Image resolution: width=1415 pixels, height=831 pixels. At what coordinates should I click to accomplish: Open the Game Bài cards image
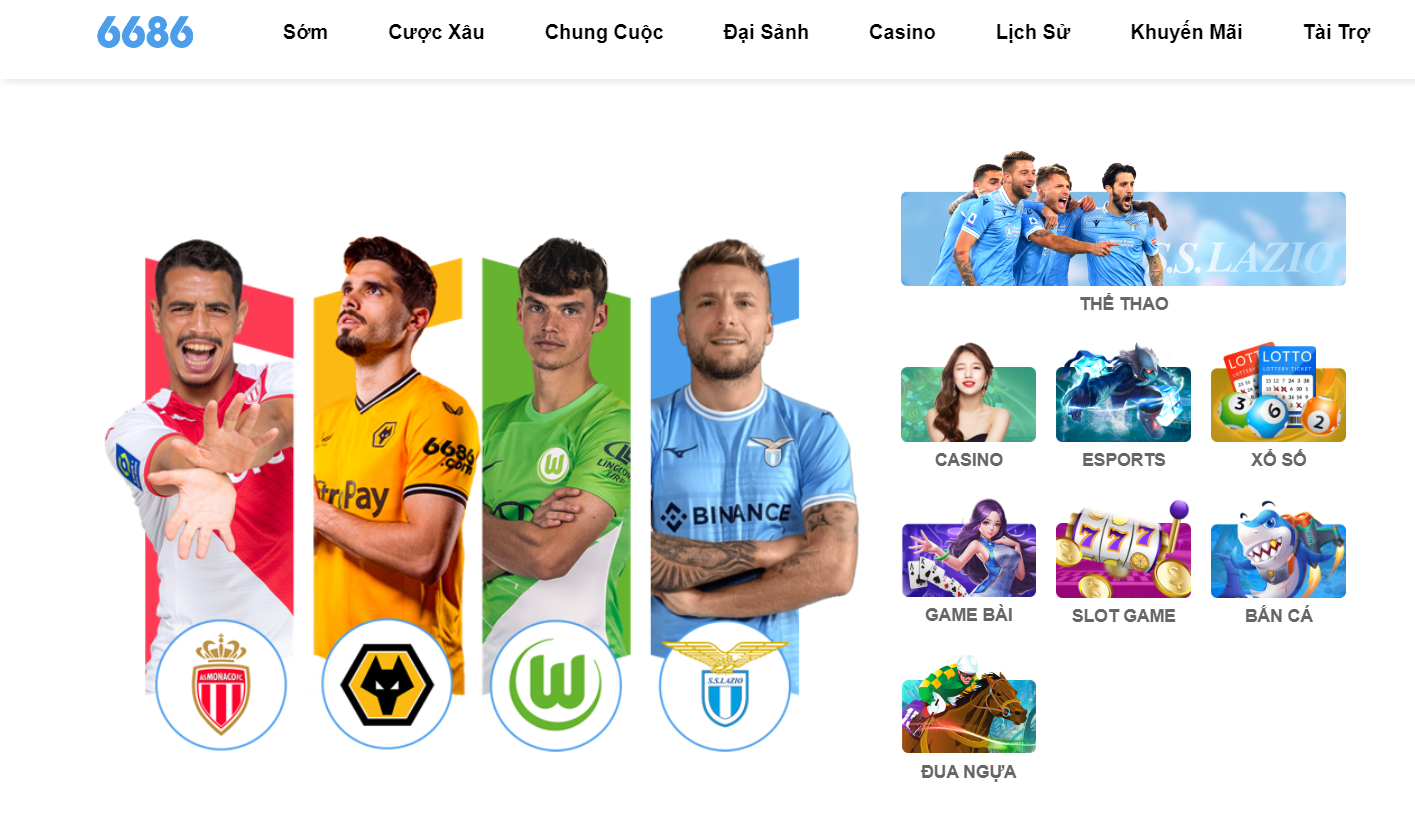968,549
